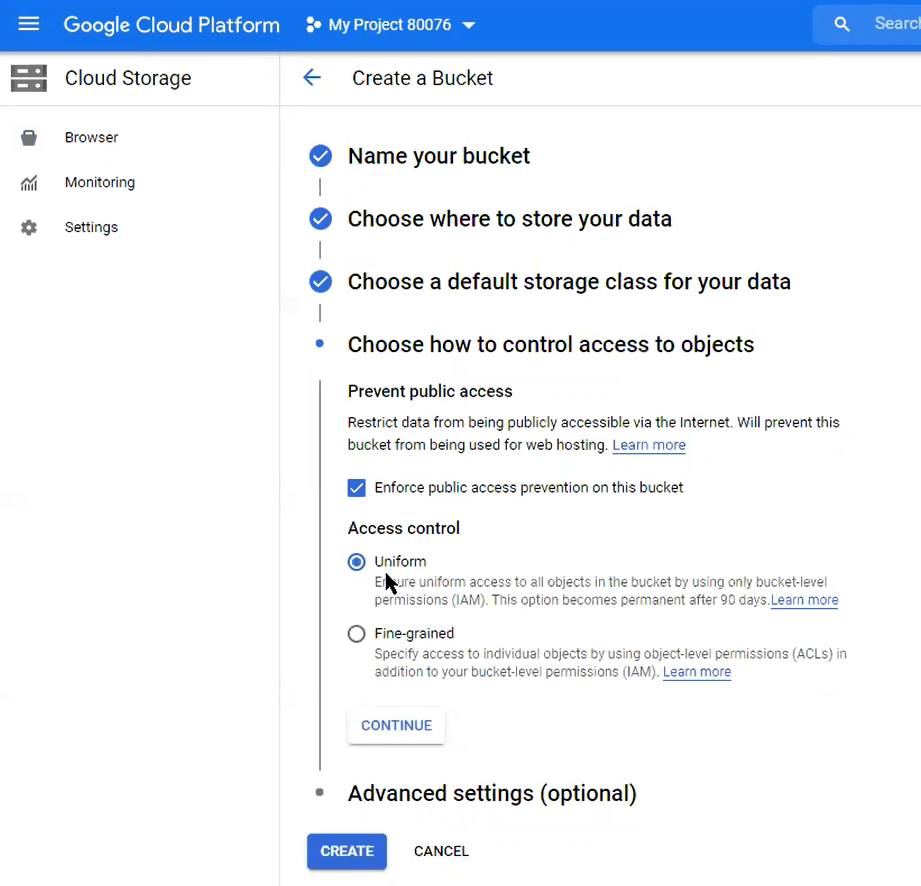Click the checkmark beside Choose where to store
This screenshot has width=921, height=886.
tap(320, 219)
